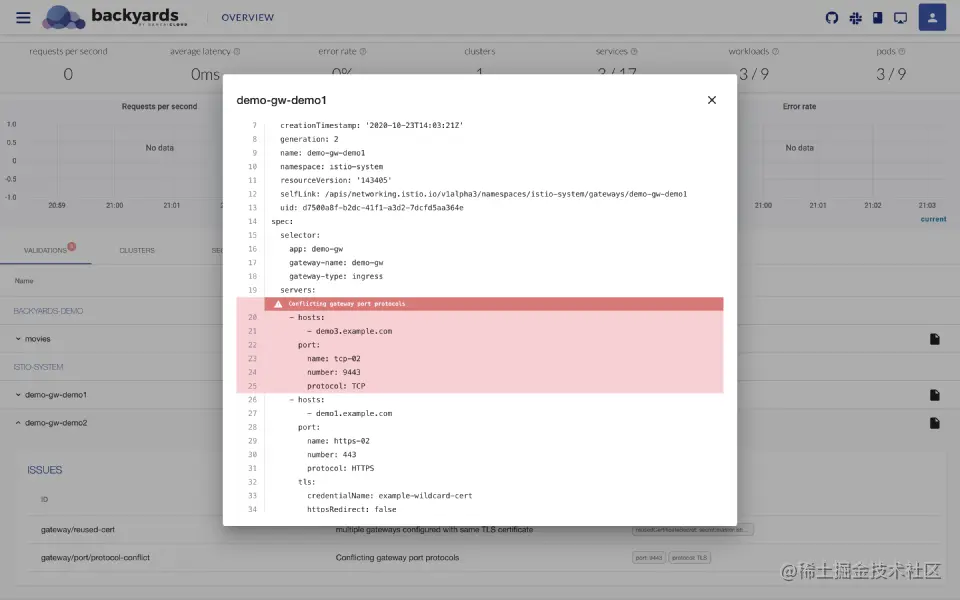Click the pods 3 / 9 value
960x600 pixels.
(891, 74)
